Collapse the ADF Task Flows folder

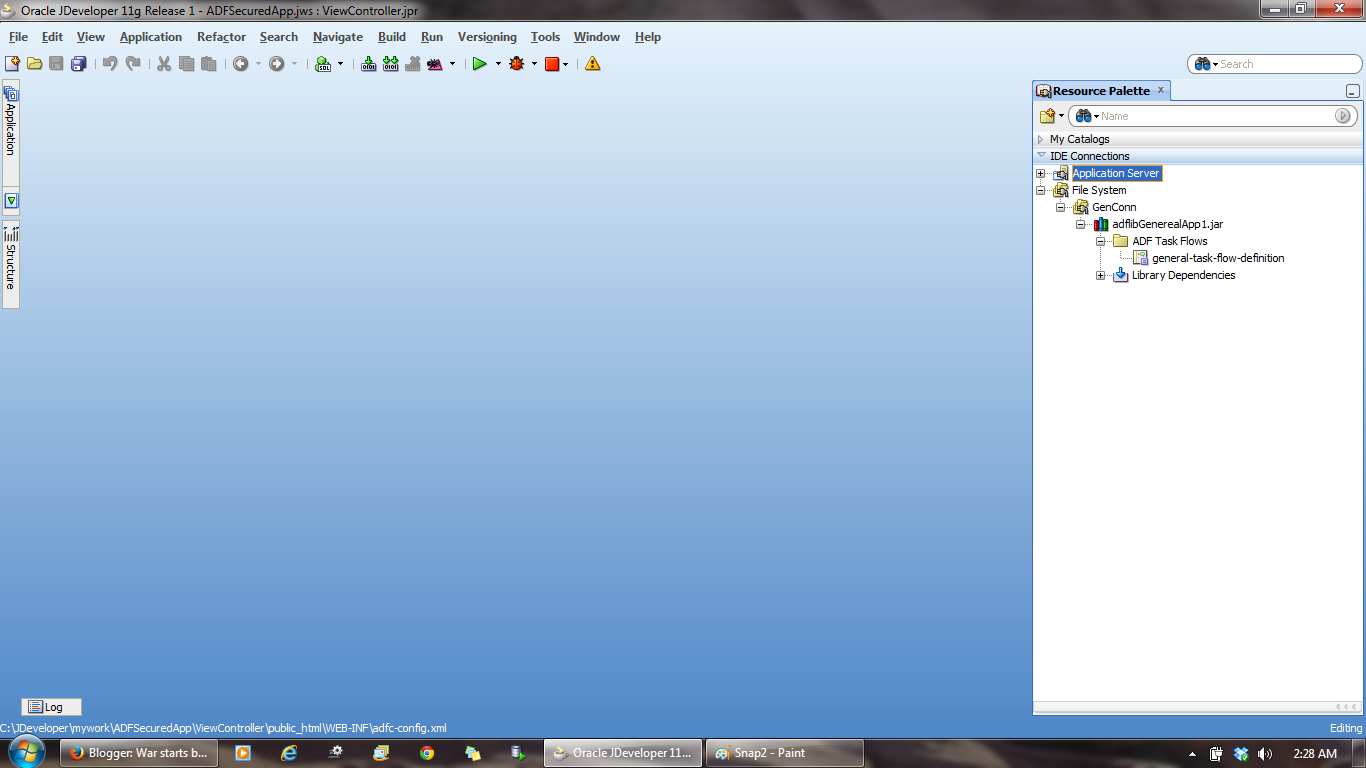[1101, 241]
